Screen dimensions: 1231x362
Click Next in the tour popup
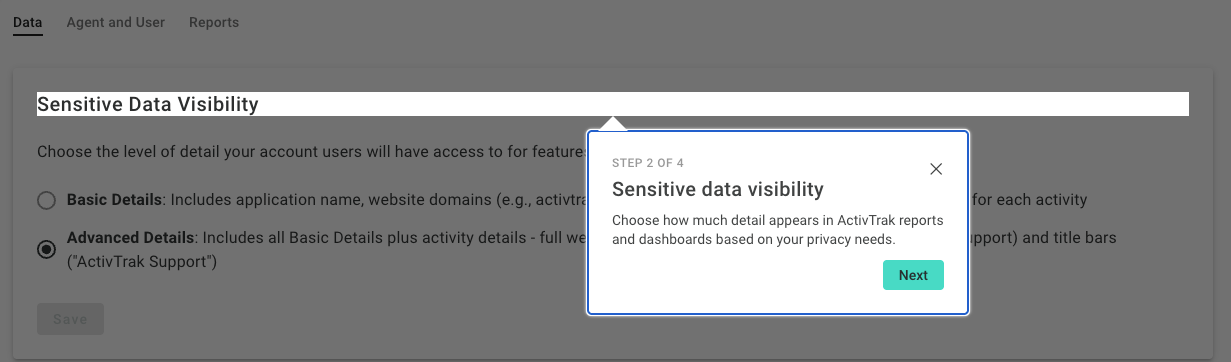[913, 275]
